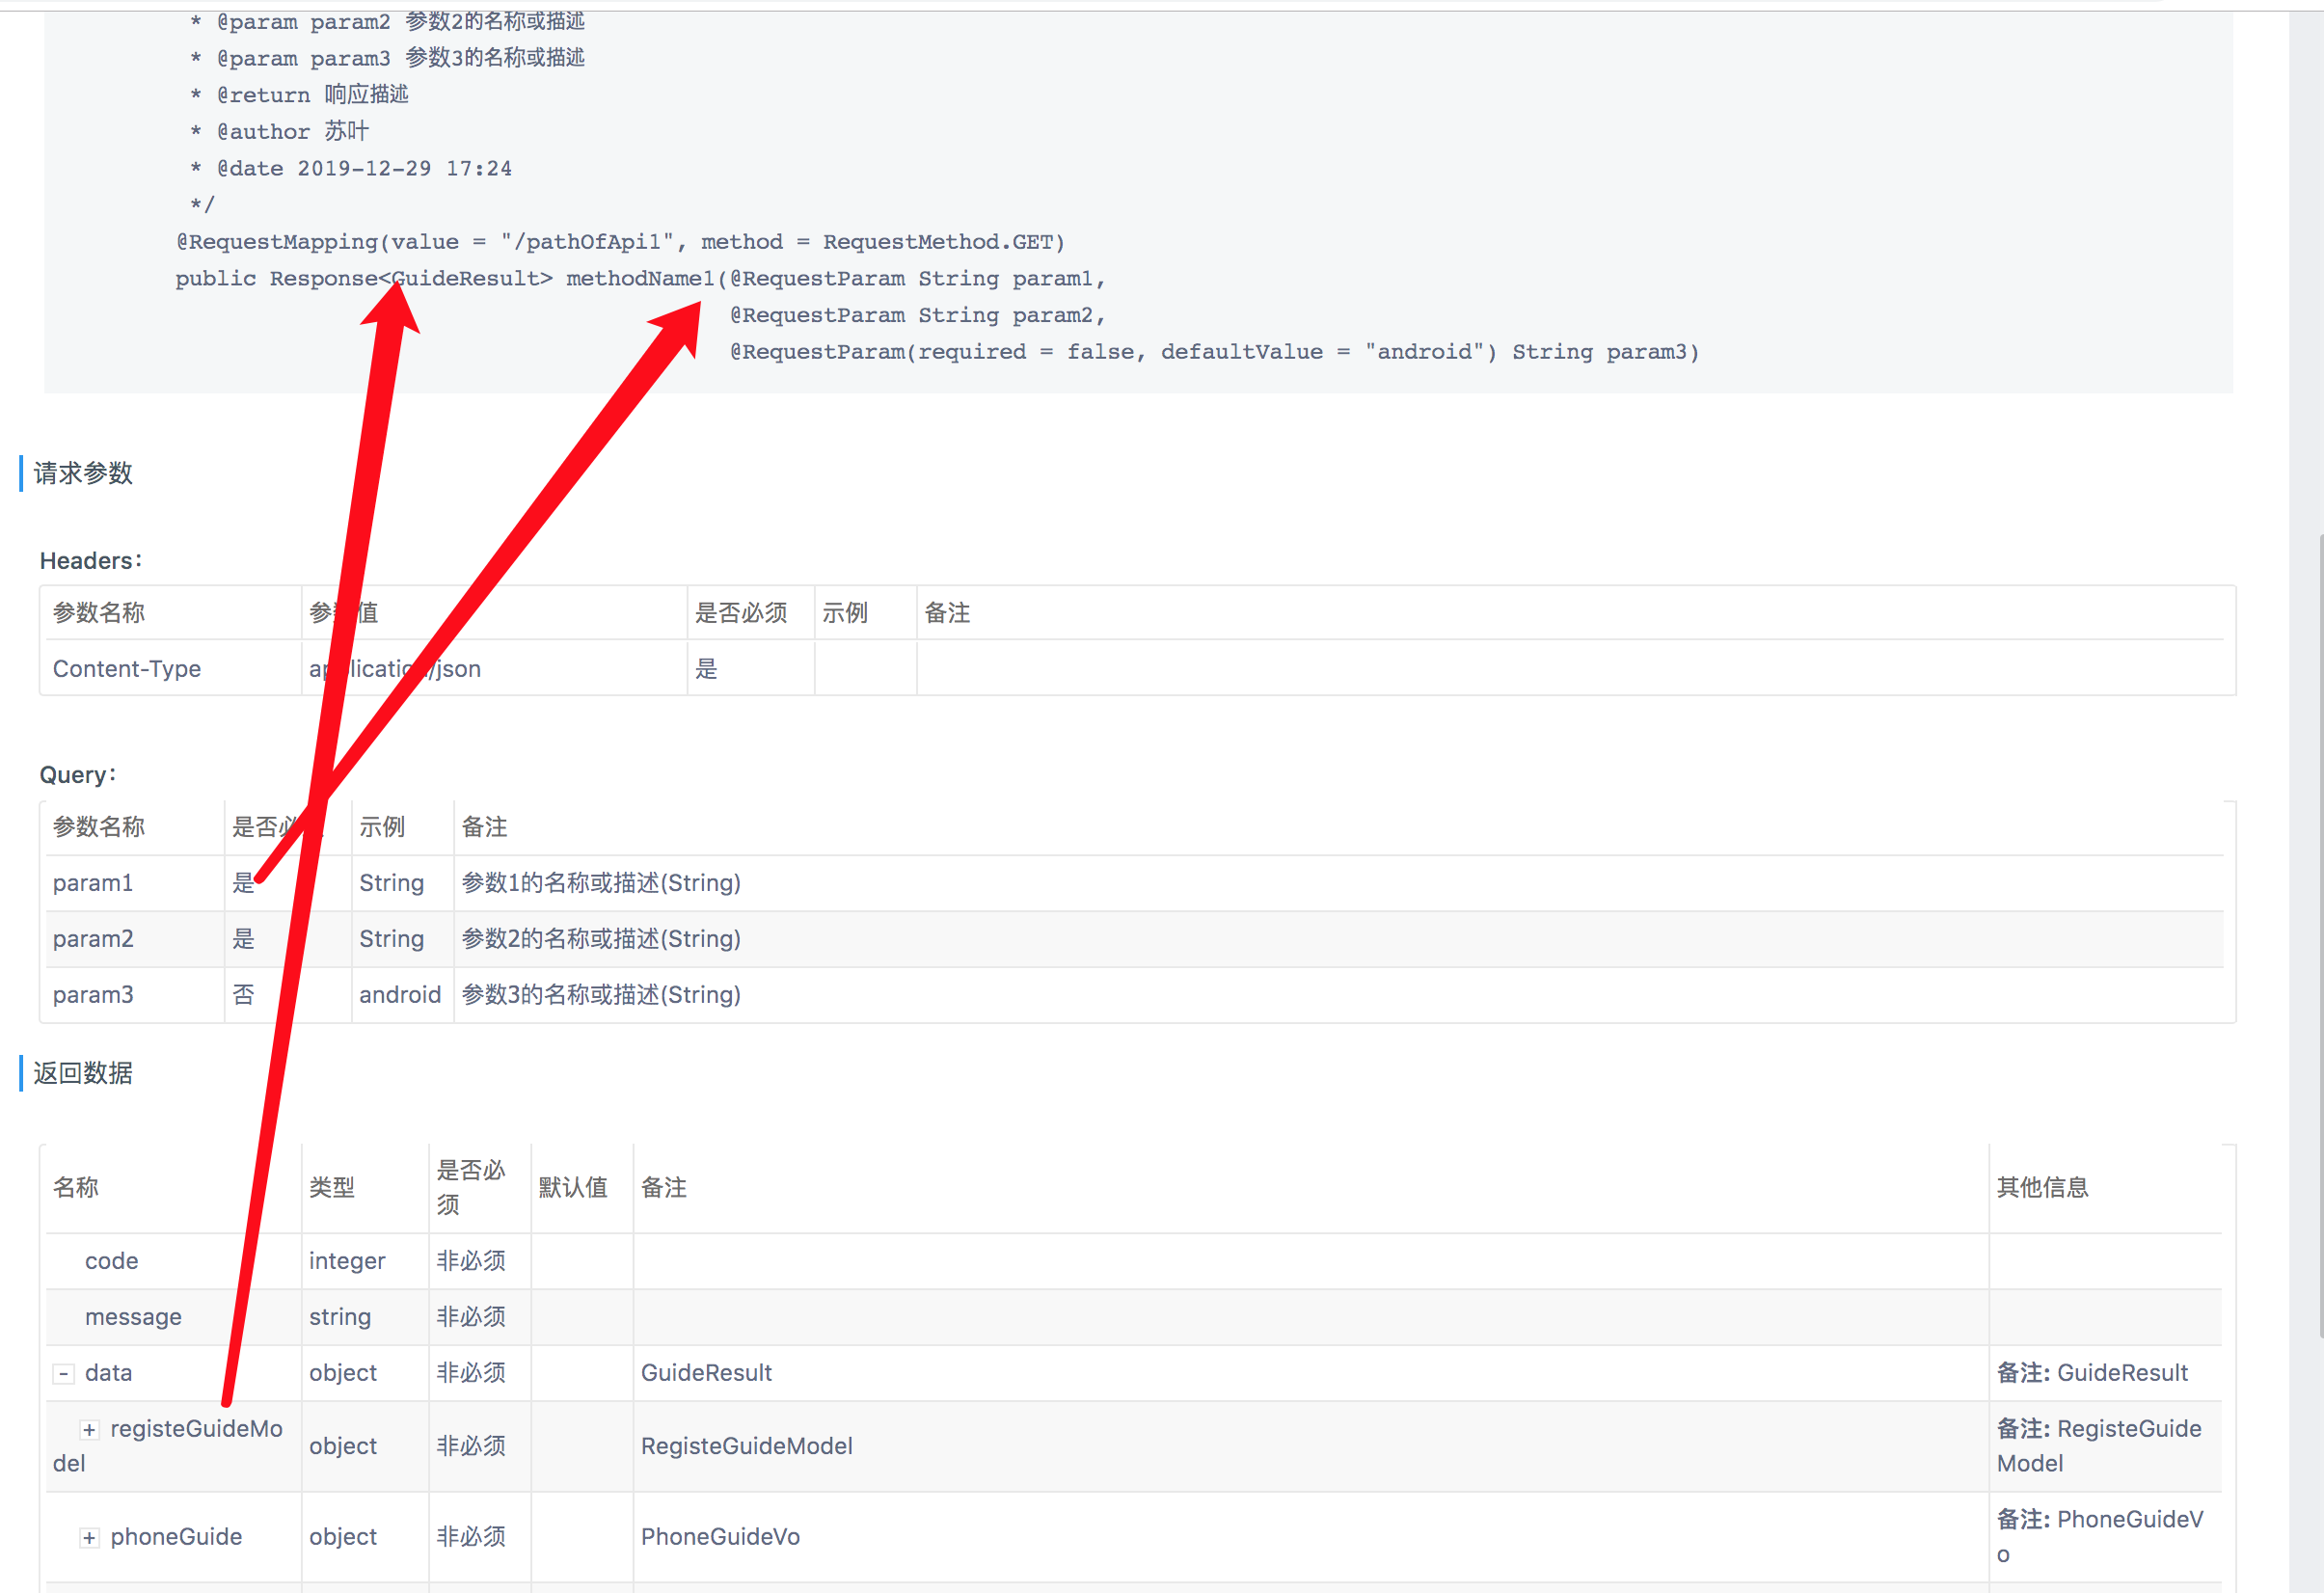This screenshot has width=2324, height=1593.
Task: Click the 返回数据 section heading
Action: (x=83, y=1073)
